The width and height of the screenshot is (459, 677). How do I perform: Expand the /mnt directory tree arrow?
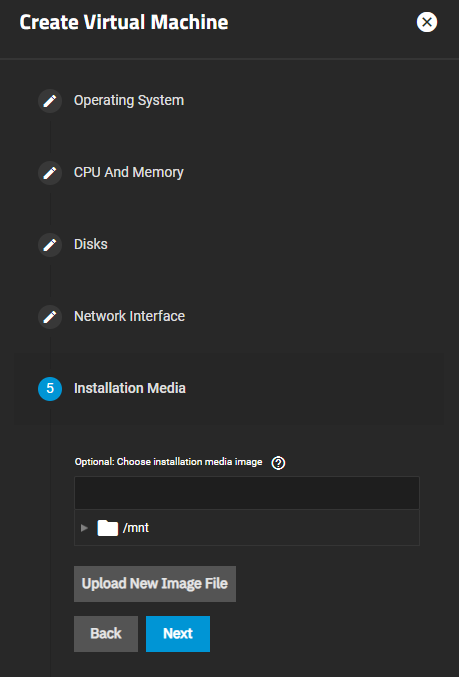pos(85,528)
